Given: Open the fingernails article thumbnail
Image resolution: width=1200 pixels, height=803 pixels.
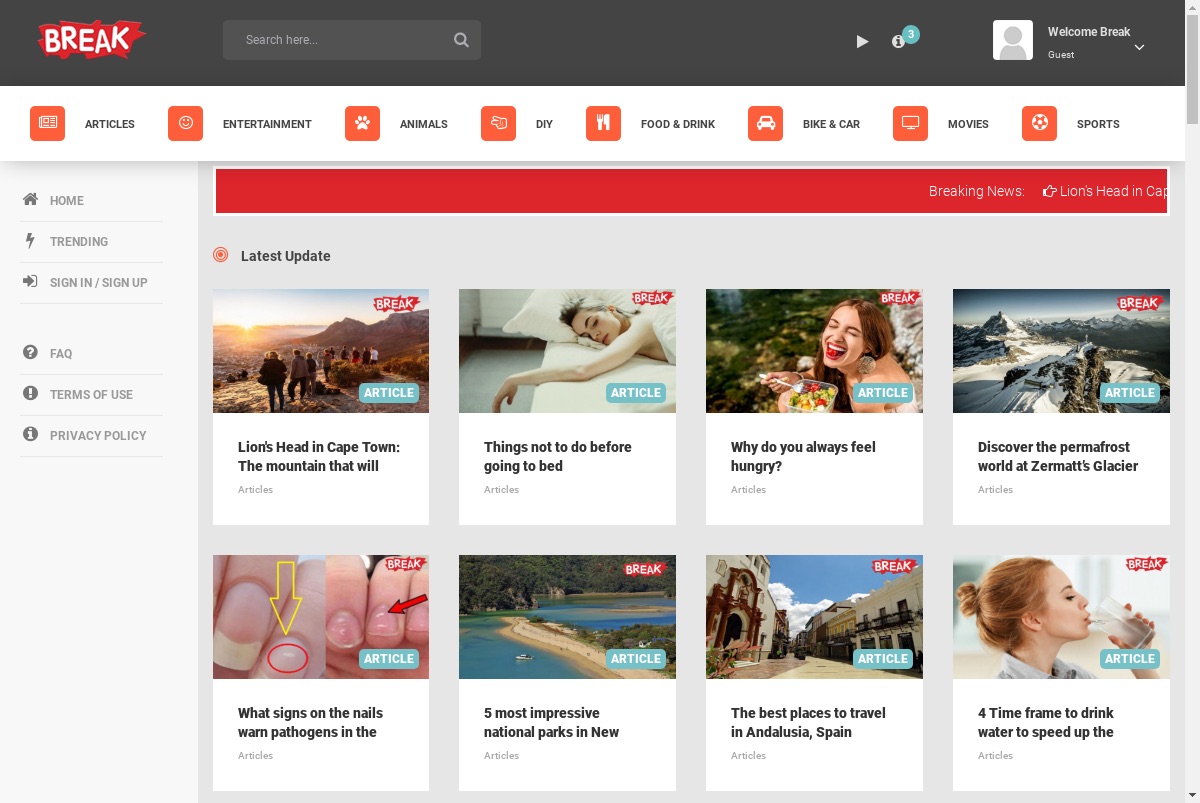Looking at the screenshot, I should point(321,617).
